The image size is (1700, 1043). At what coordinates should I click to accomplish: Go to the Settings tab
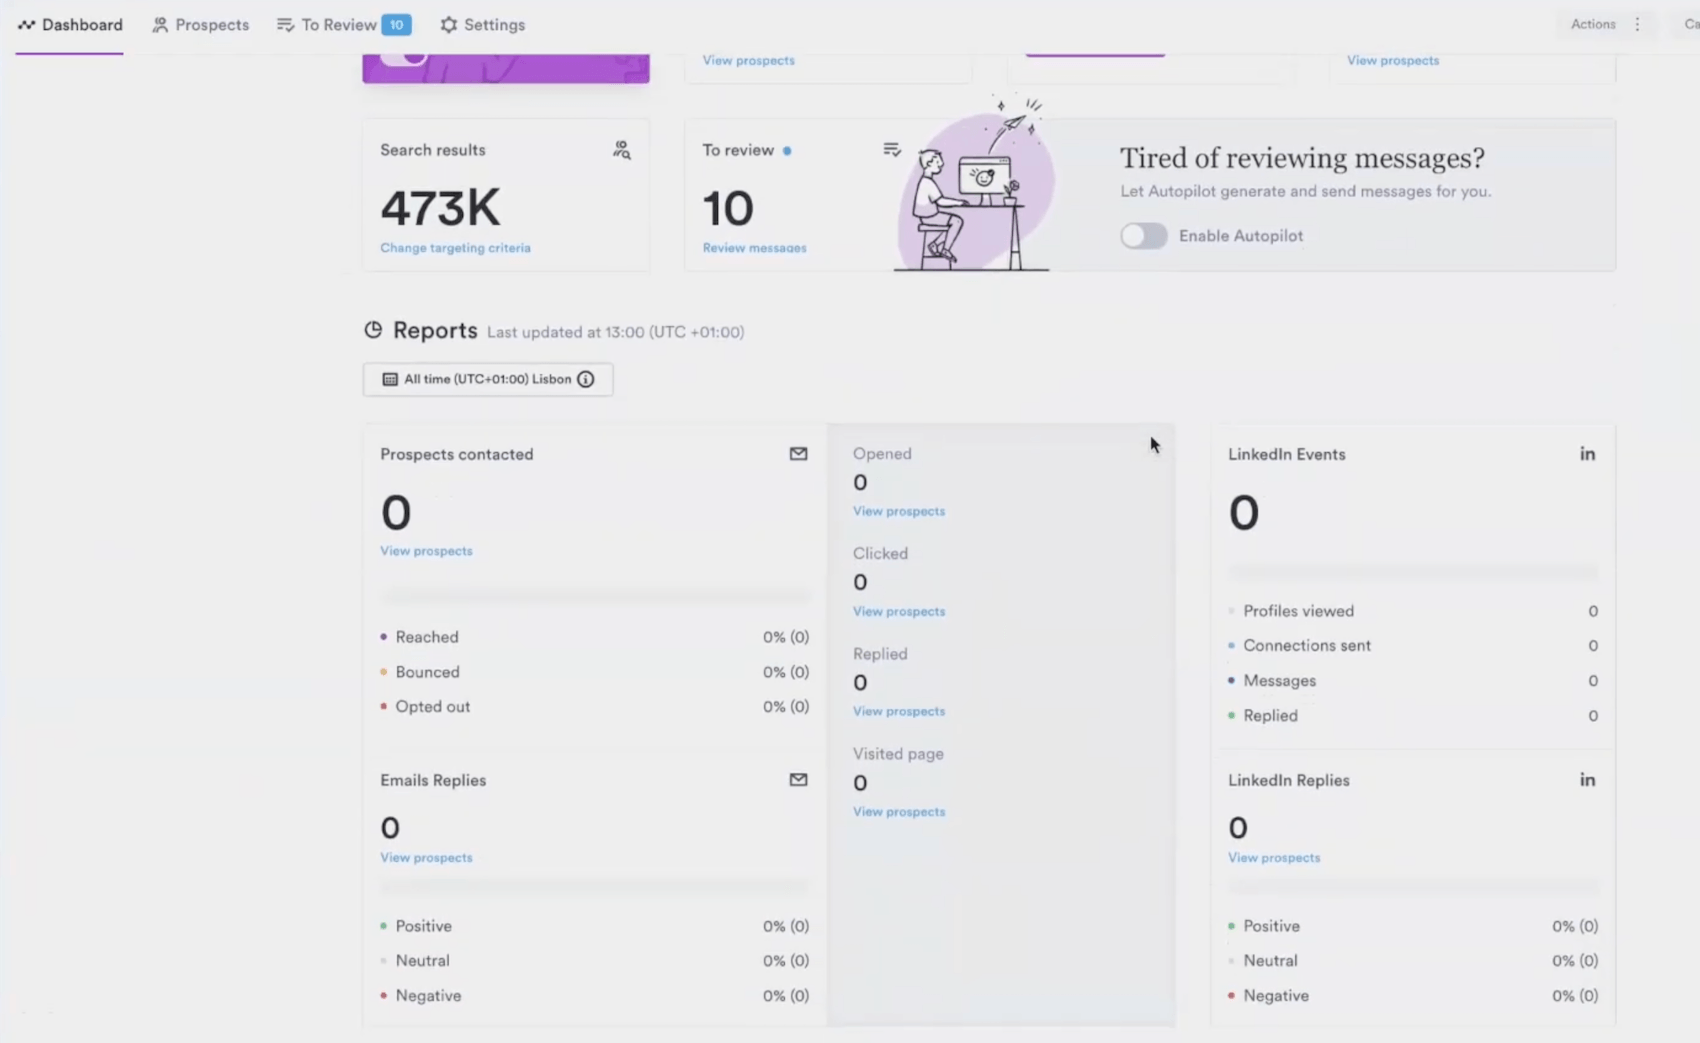482,25
